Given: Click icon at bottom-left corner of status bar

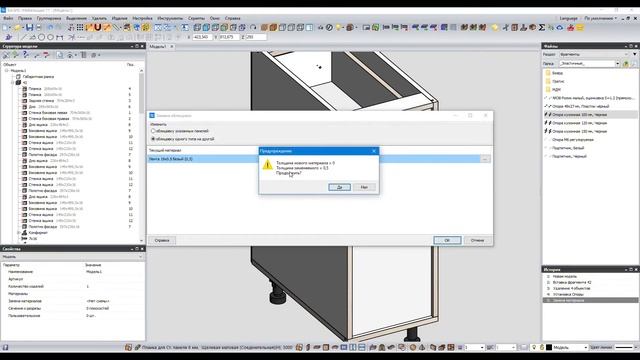Looking at the screenshot, I should 5,347.
